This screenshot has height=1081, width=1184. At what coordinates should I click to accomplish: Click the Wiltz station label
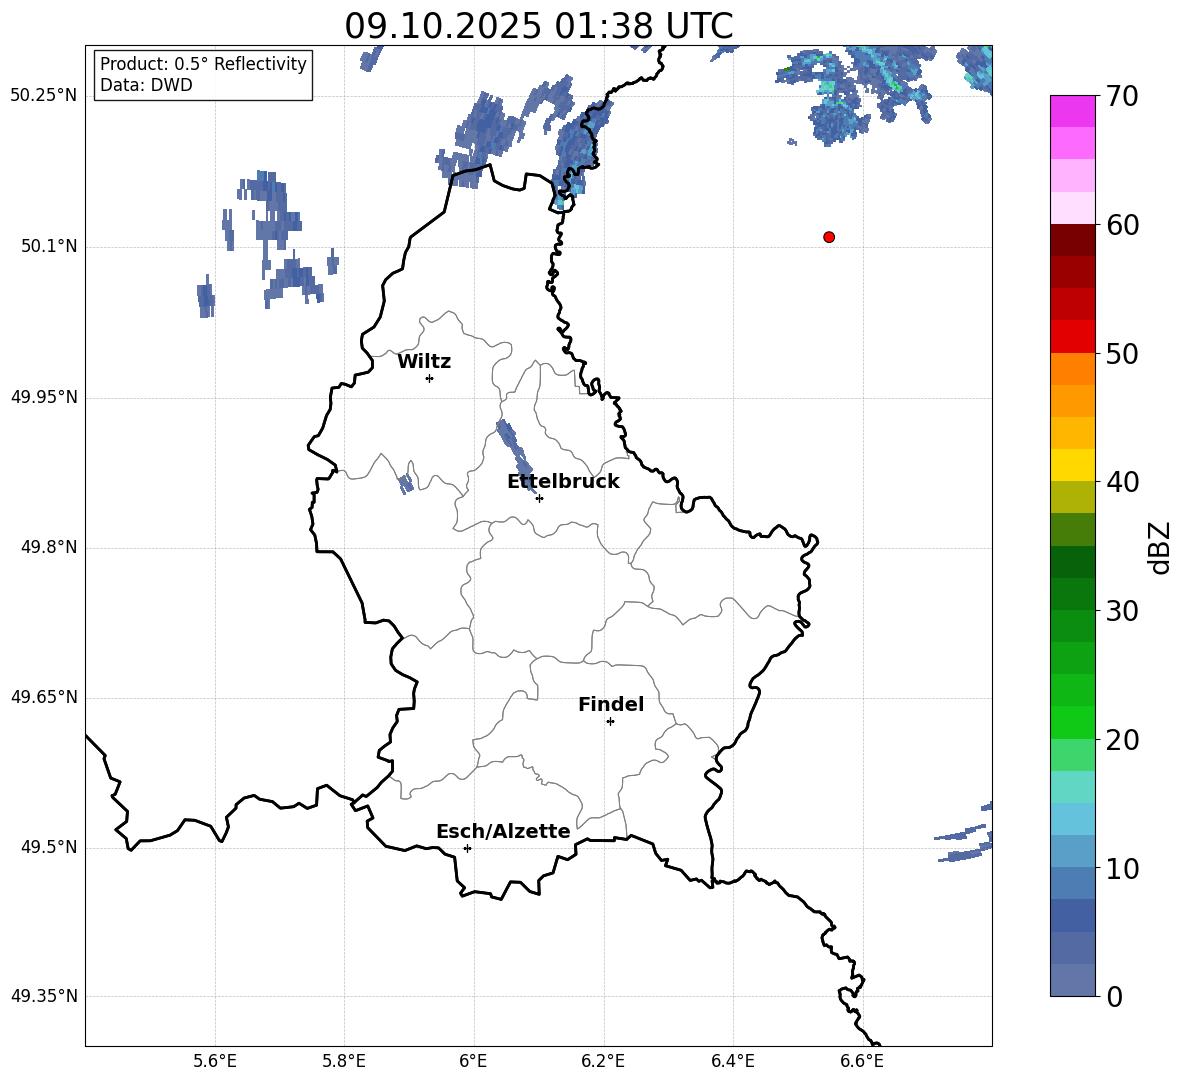[424, 362]
